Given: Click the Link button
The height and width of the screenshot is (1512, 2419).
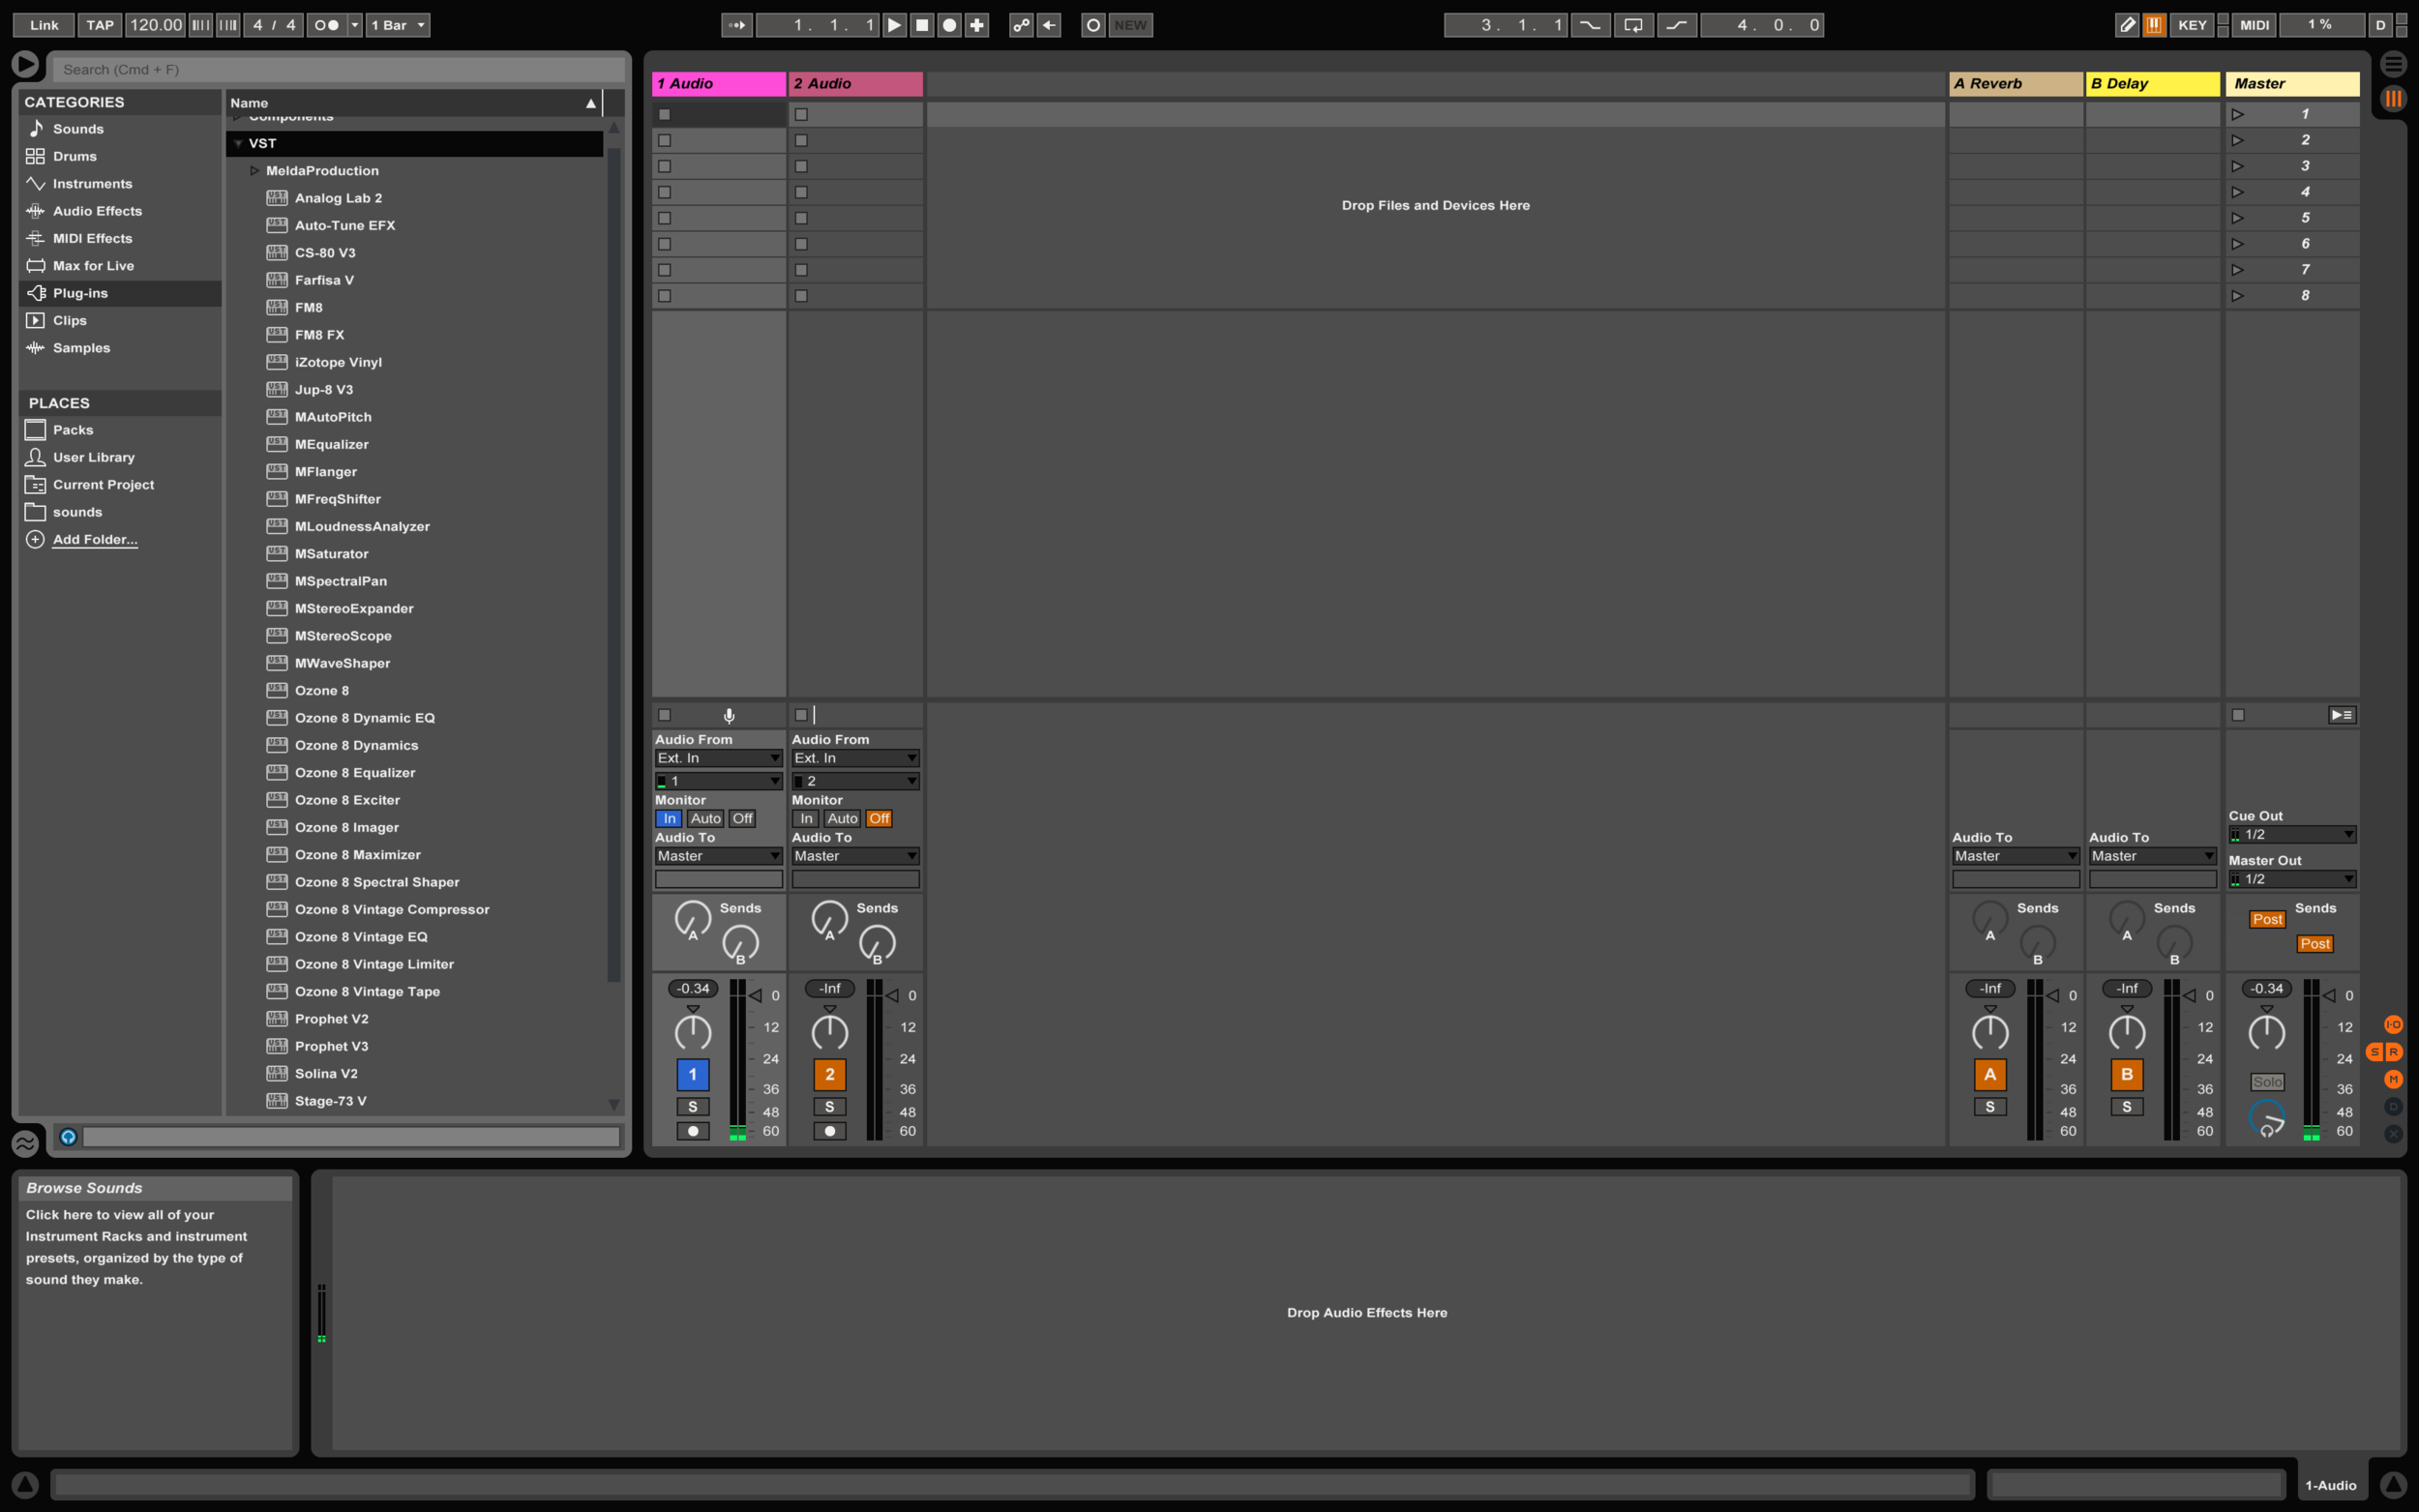Looking at the screenshot, I should tap(44, 25).
